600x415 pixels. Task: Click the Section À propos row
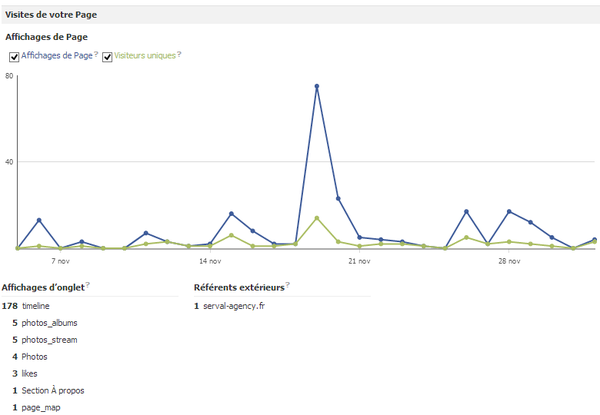tap(48, 391)
